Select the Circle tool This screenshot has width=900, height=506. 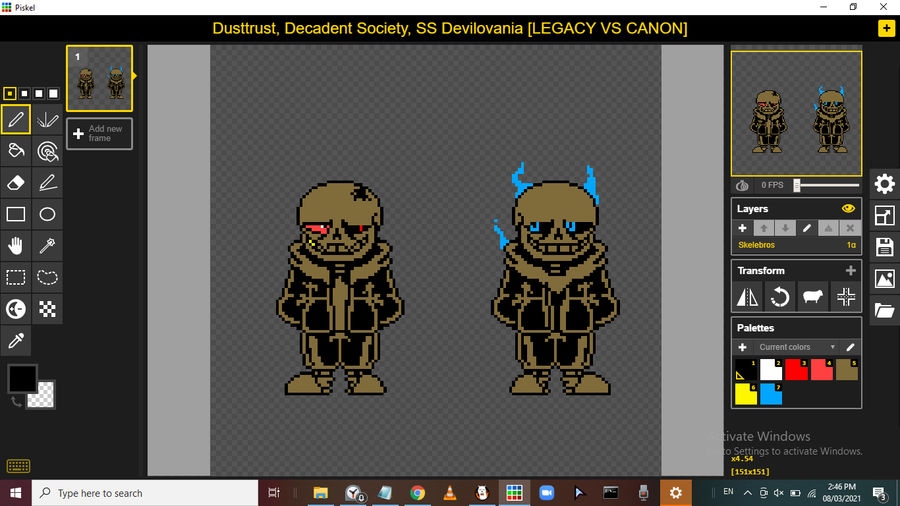point(47,214)
